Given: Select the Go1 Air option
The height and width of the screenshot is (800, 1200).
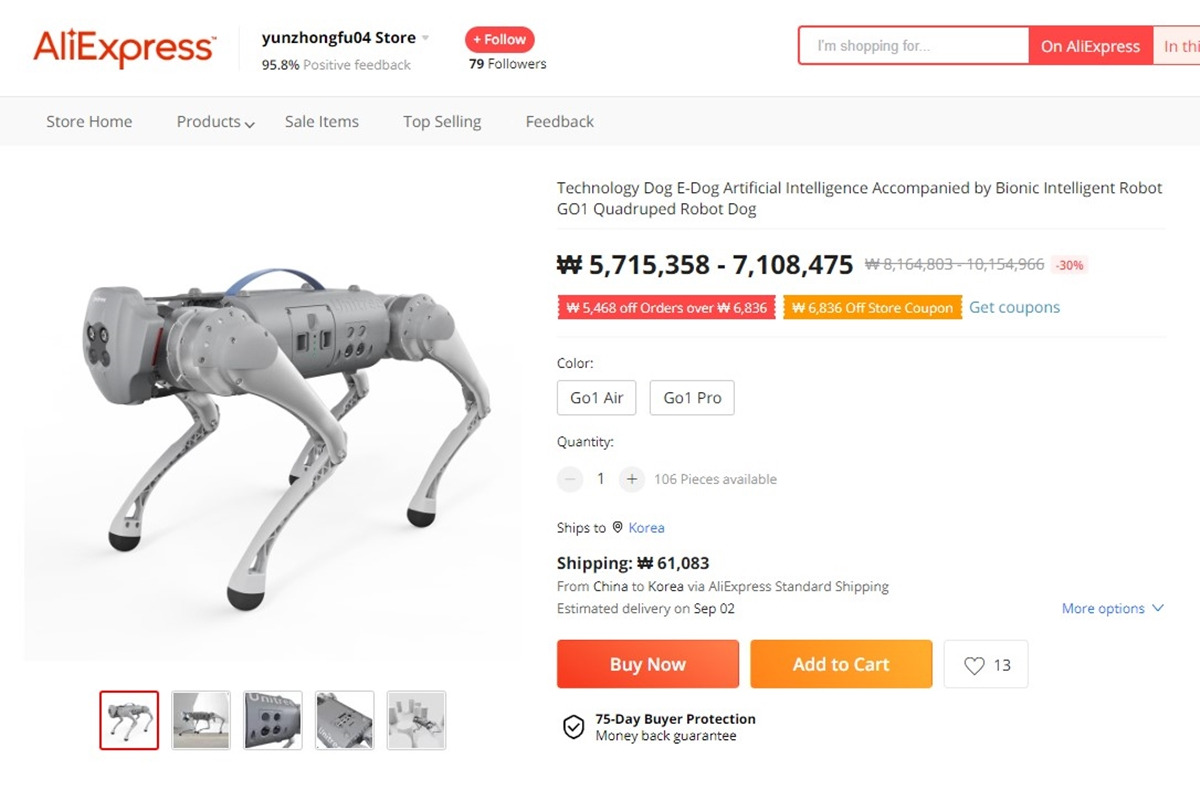Looking at the screenshot, I should click(x=597, y=398).
